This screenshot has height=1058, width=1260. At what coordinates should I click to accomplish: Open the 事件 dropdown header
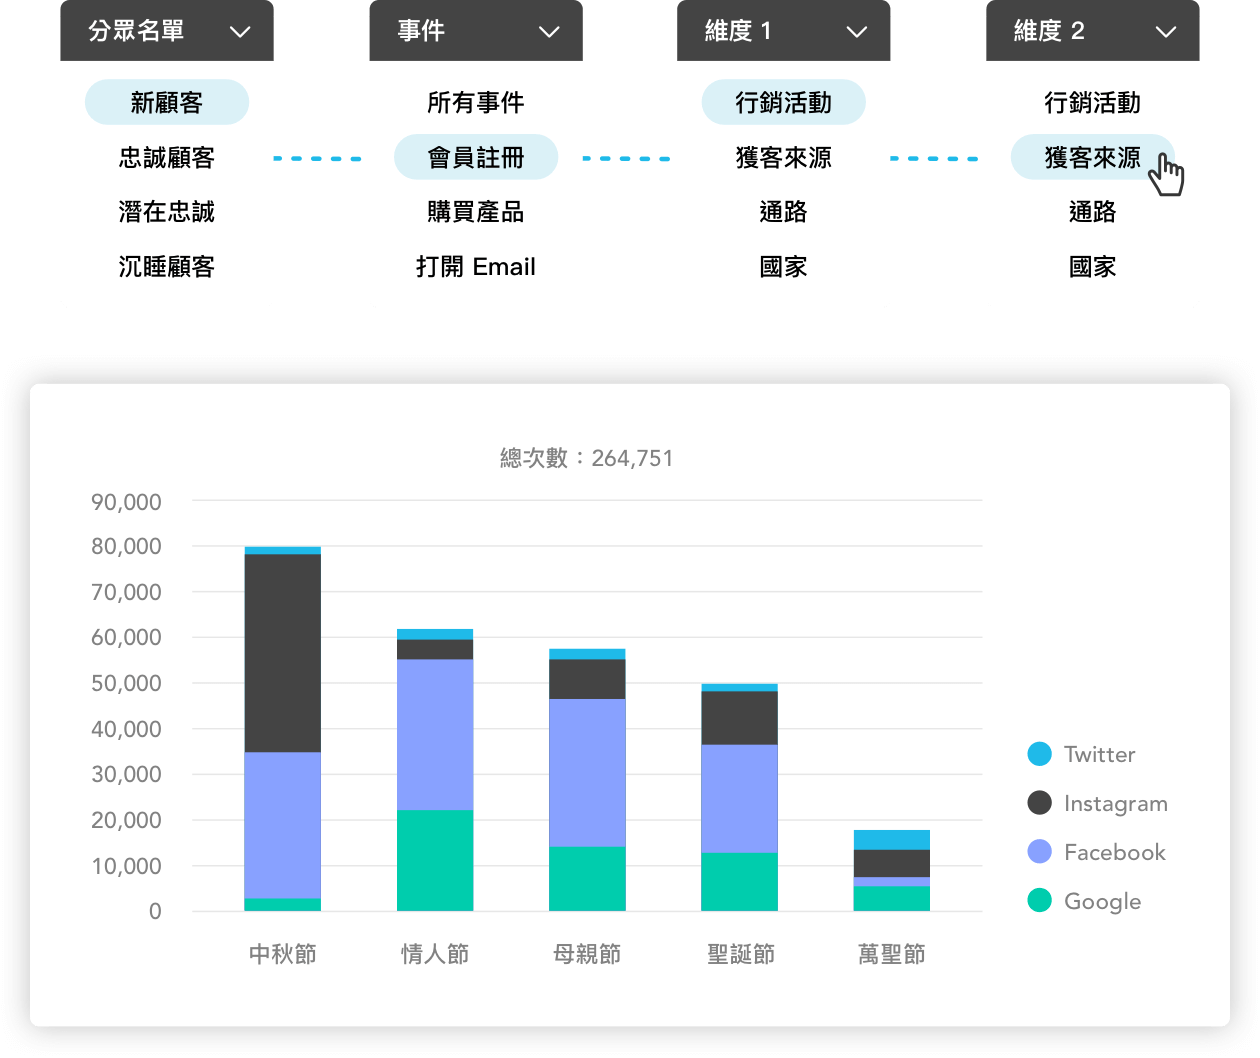click(x=475, y=32)
